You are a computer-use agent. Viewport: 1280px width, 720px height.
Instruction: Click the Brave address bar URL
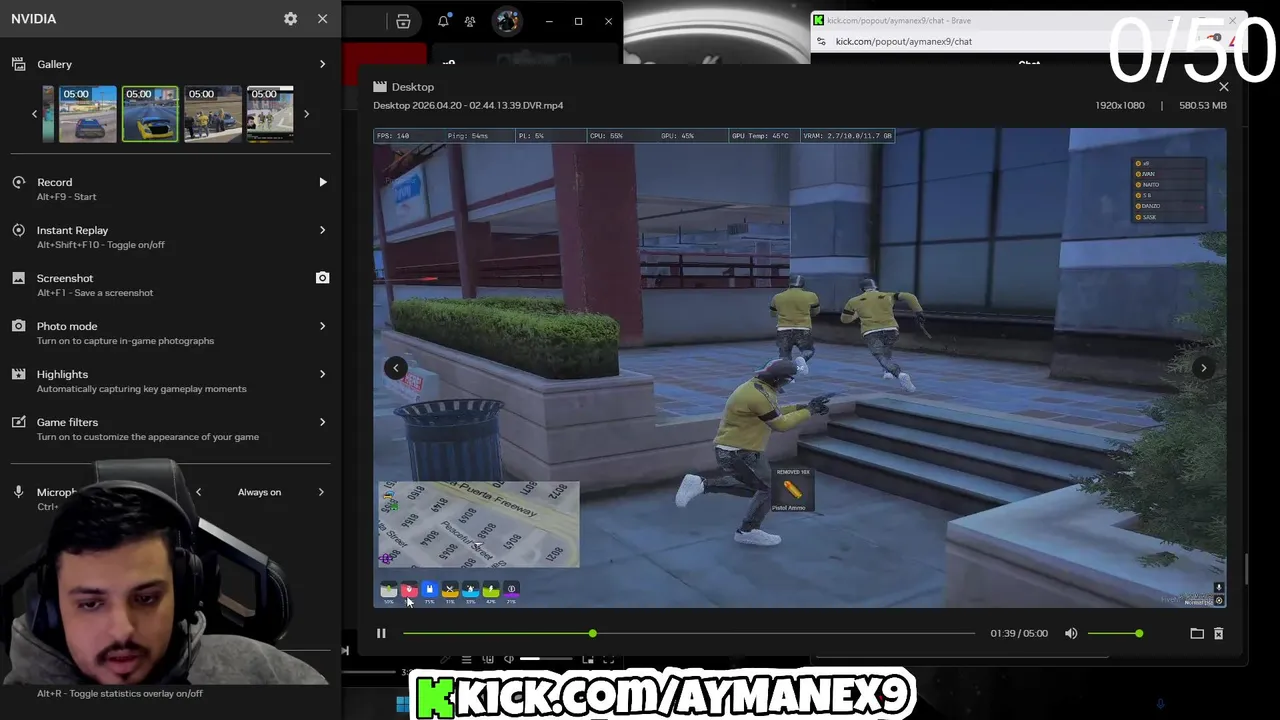(904, 42)
